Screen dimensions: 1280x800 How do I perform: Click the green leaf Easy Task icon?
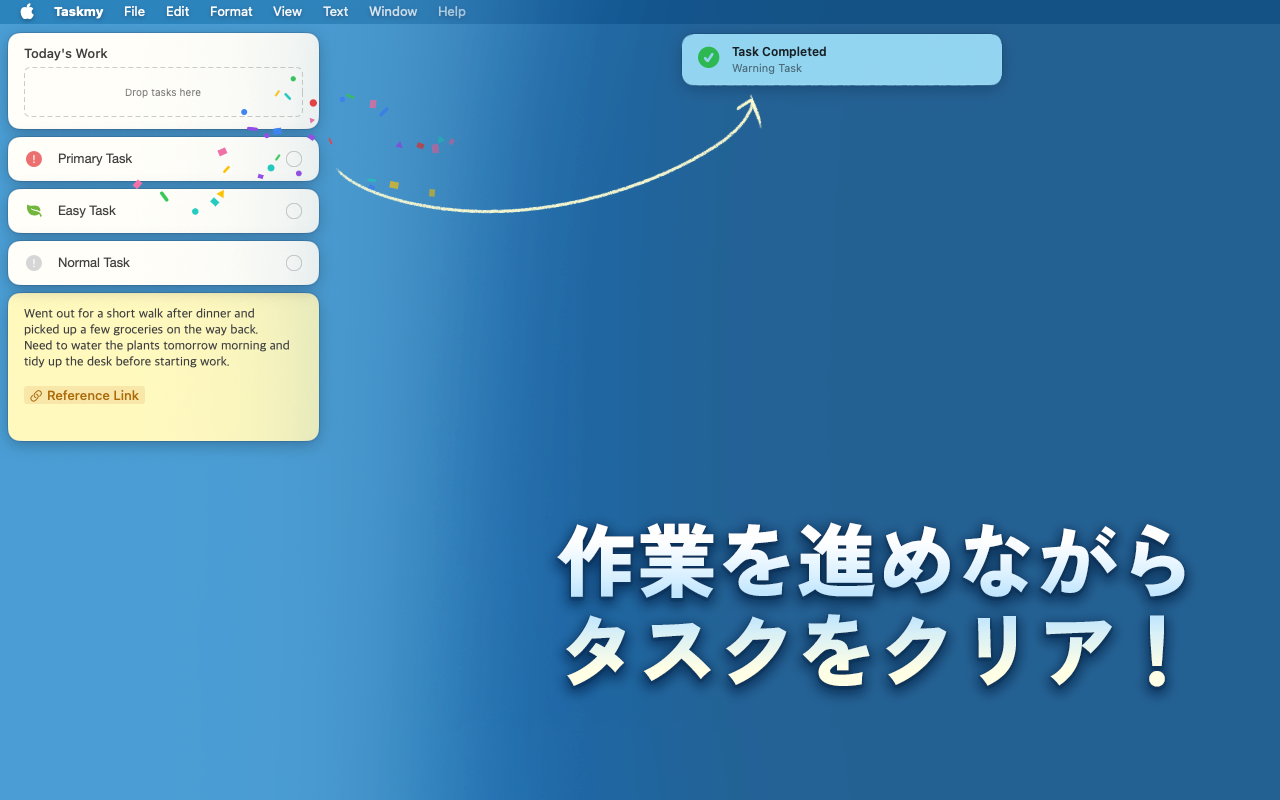click(x=34, y=211)
